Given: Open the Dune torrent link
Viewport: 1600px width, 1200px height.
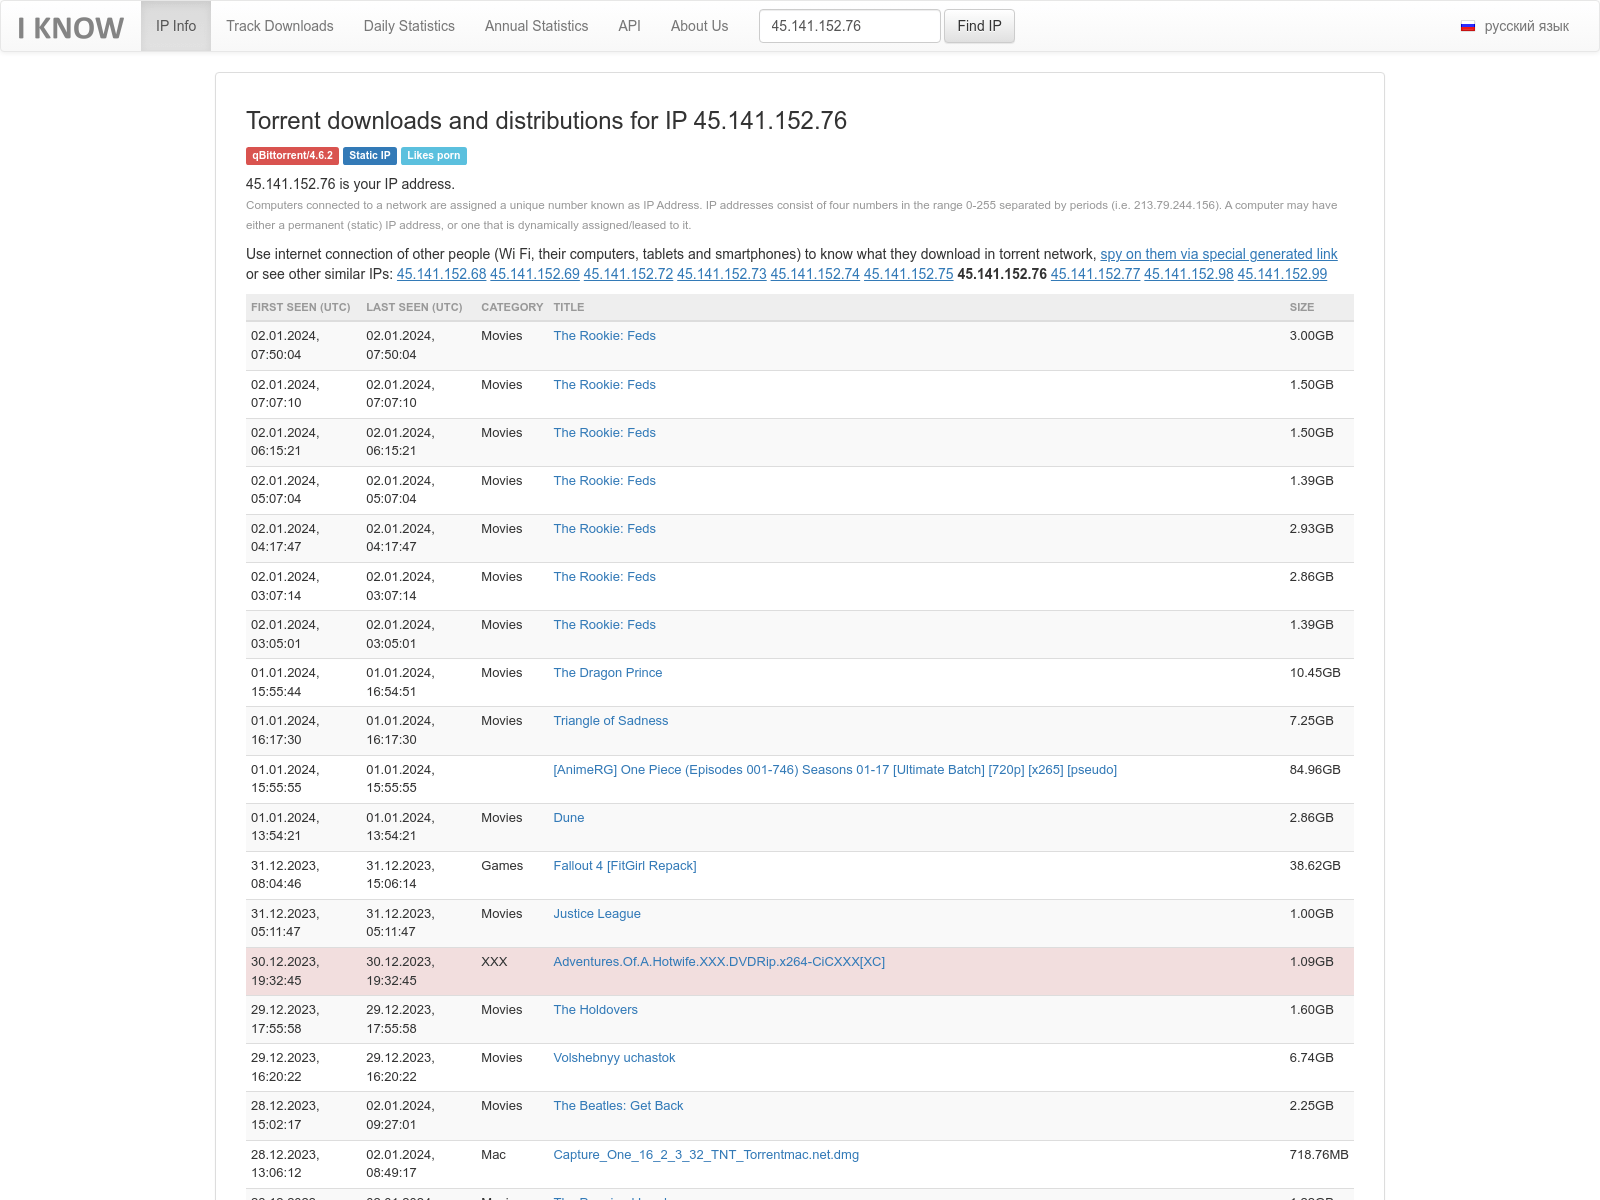Looking at the screenshot, I should click(569, 818).
